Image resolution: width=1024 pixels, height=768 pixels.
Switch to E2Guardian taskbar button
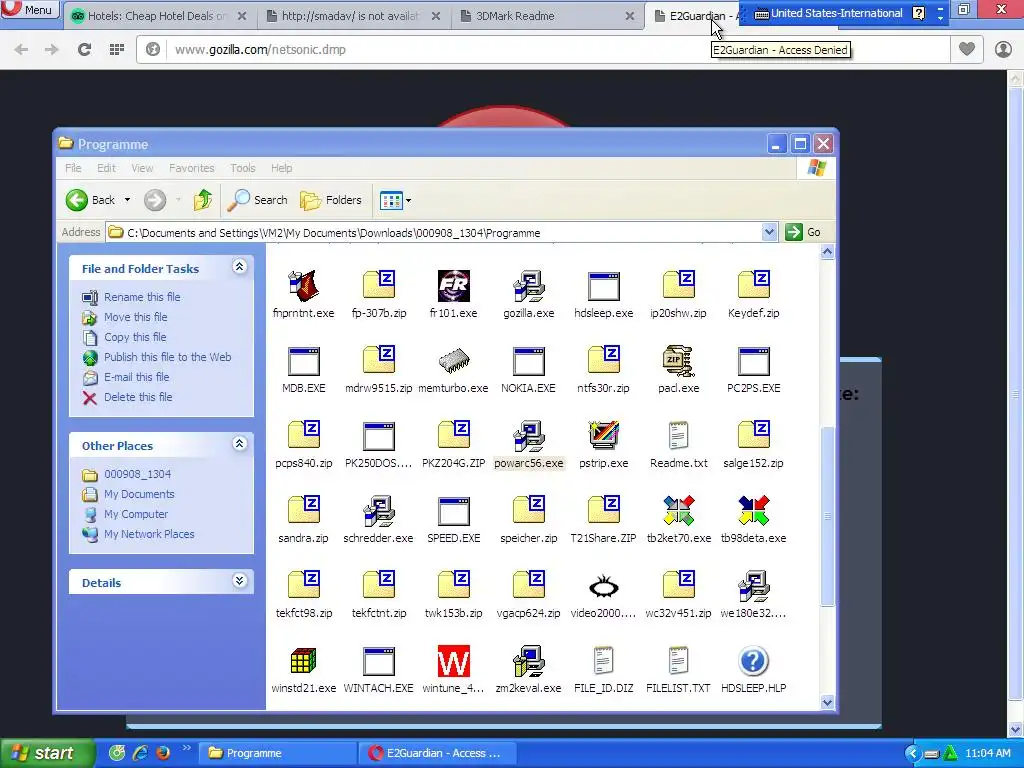coord(437,753)
